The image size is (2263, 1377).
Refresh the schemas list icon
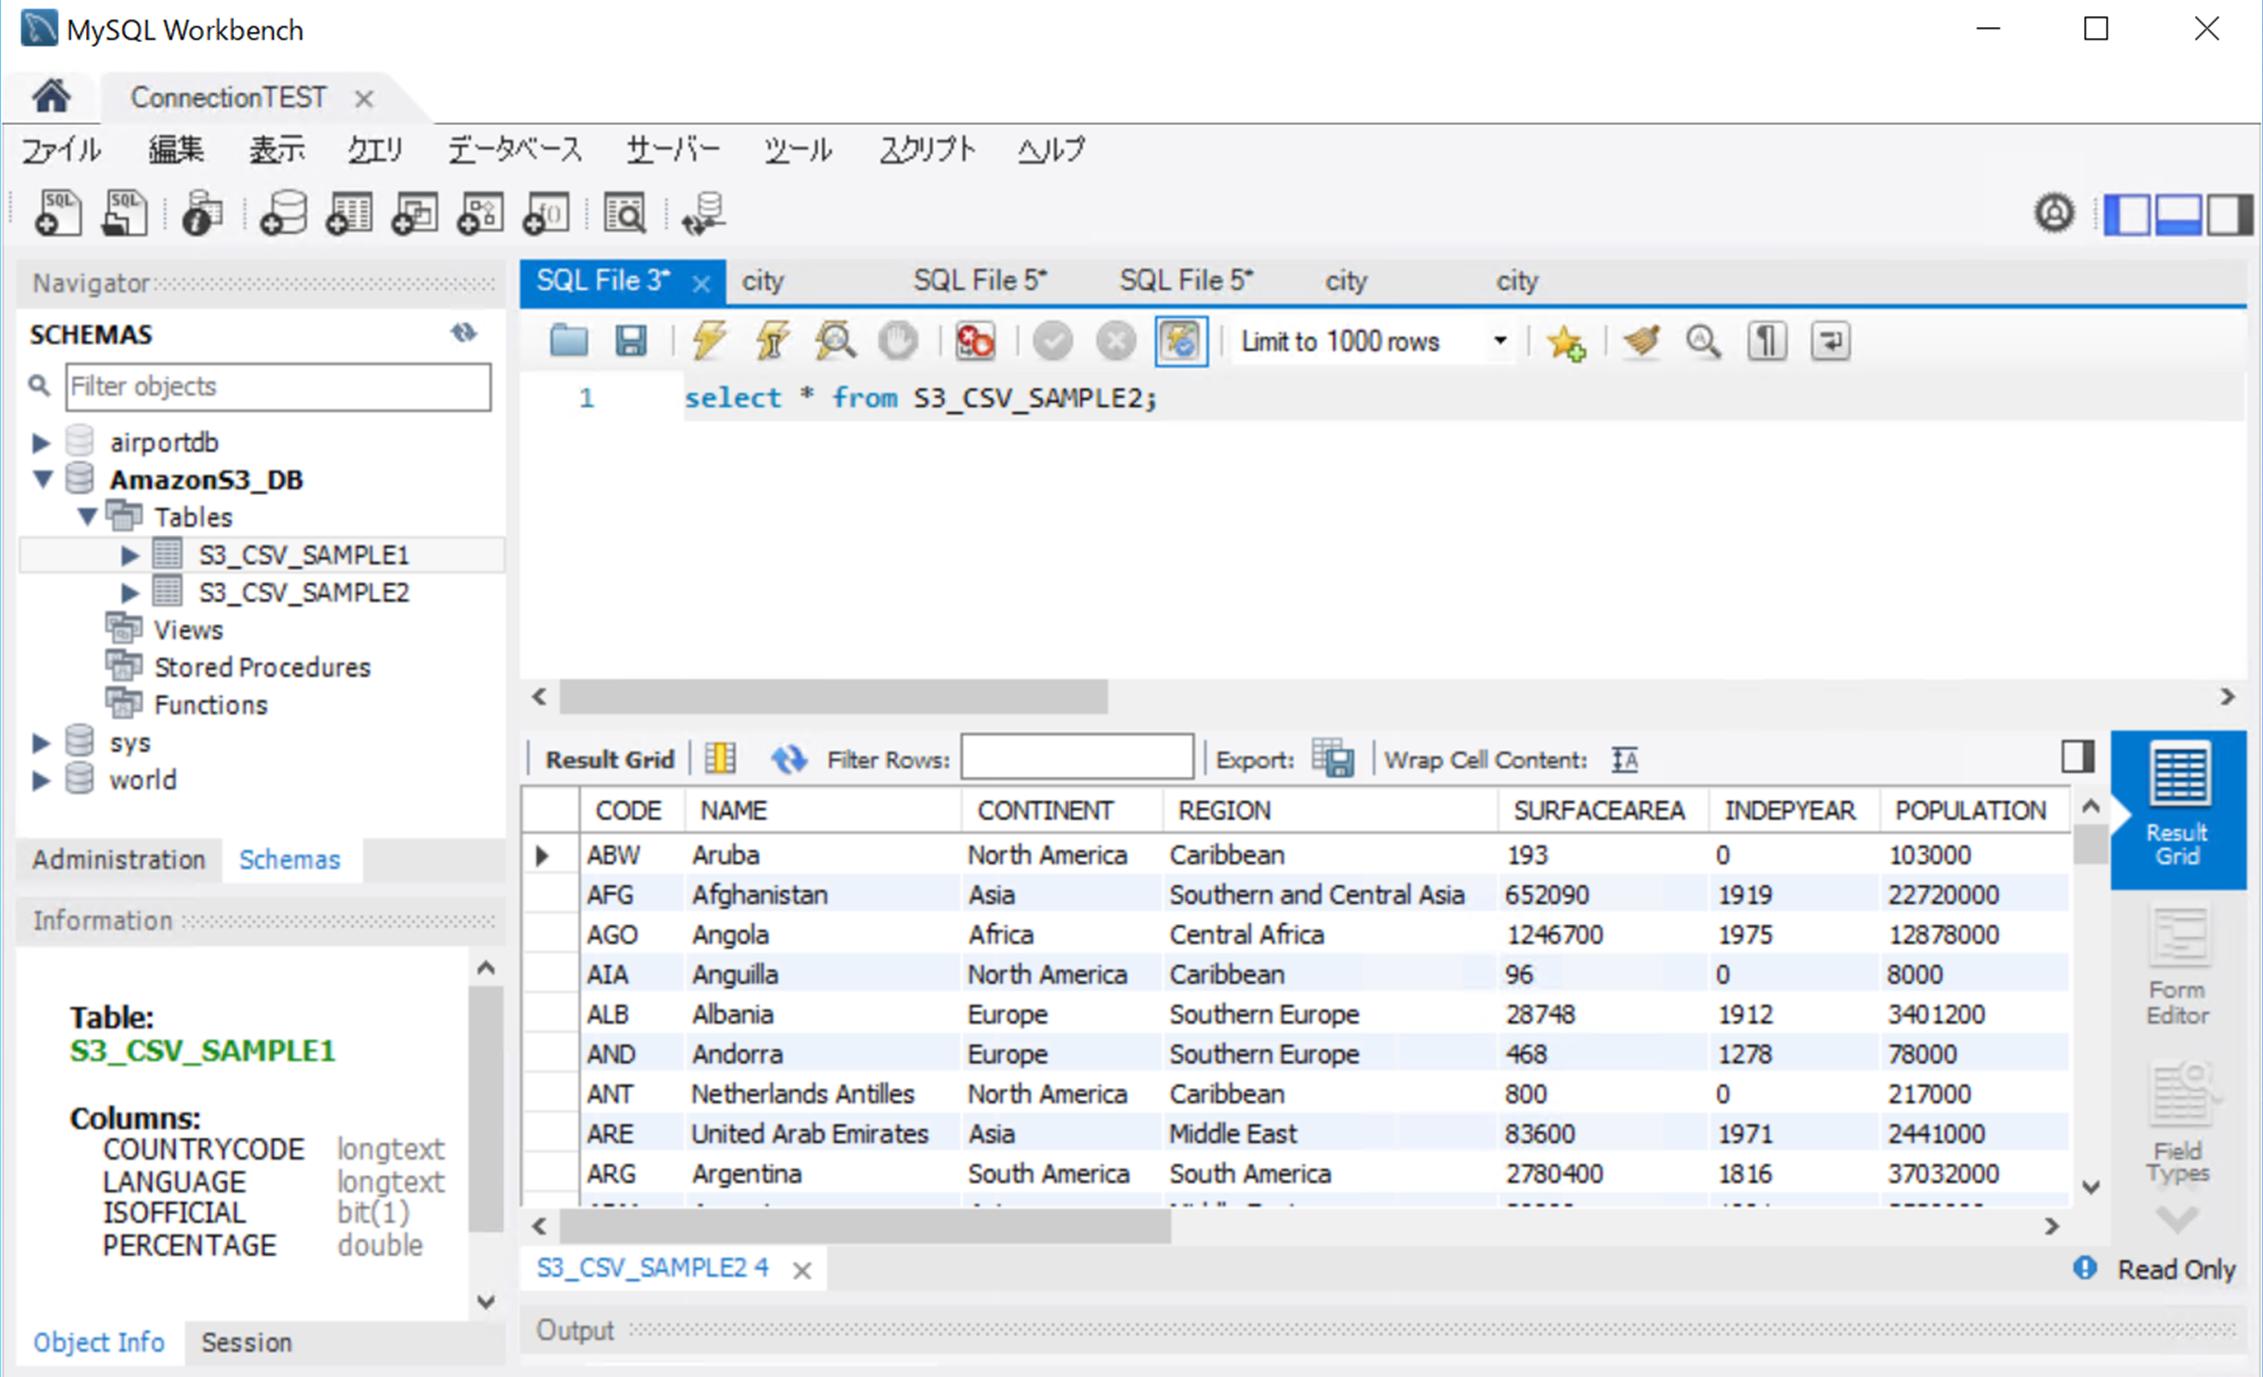(463, 332)
